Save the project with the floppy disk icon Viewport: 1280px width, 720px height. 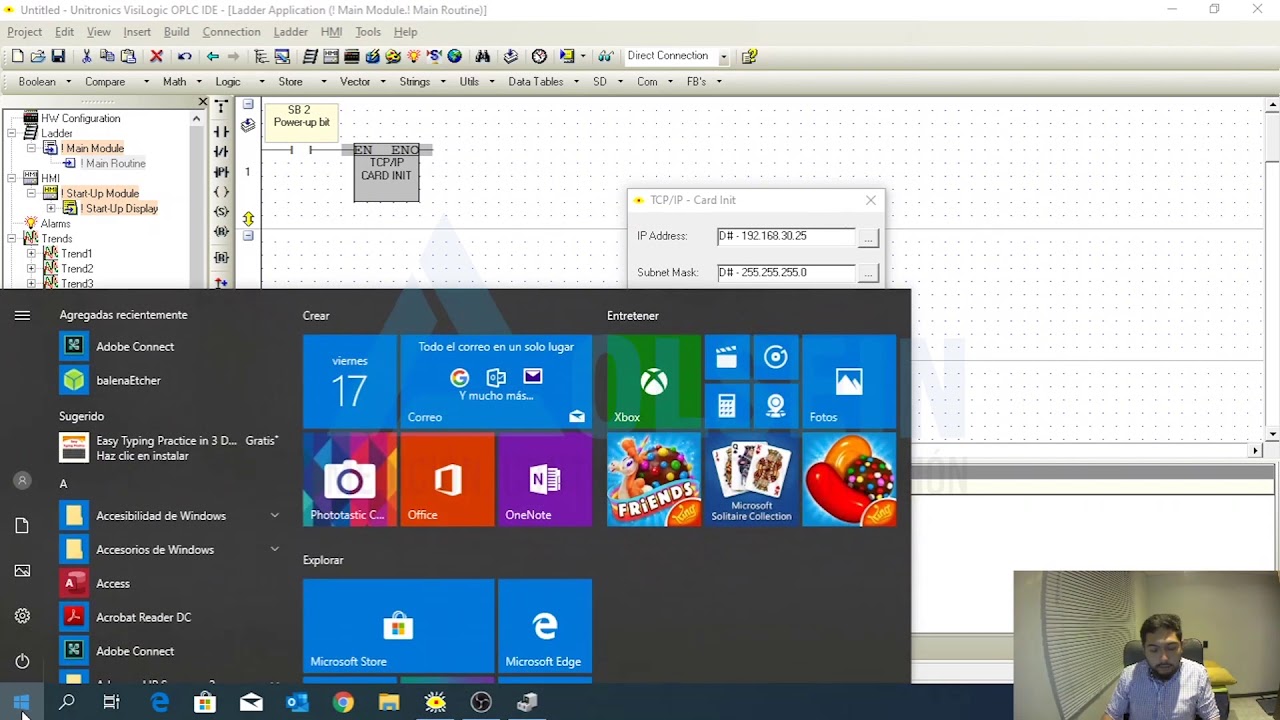coord(58,56)
